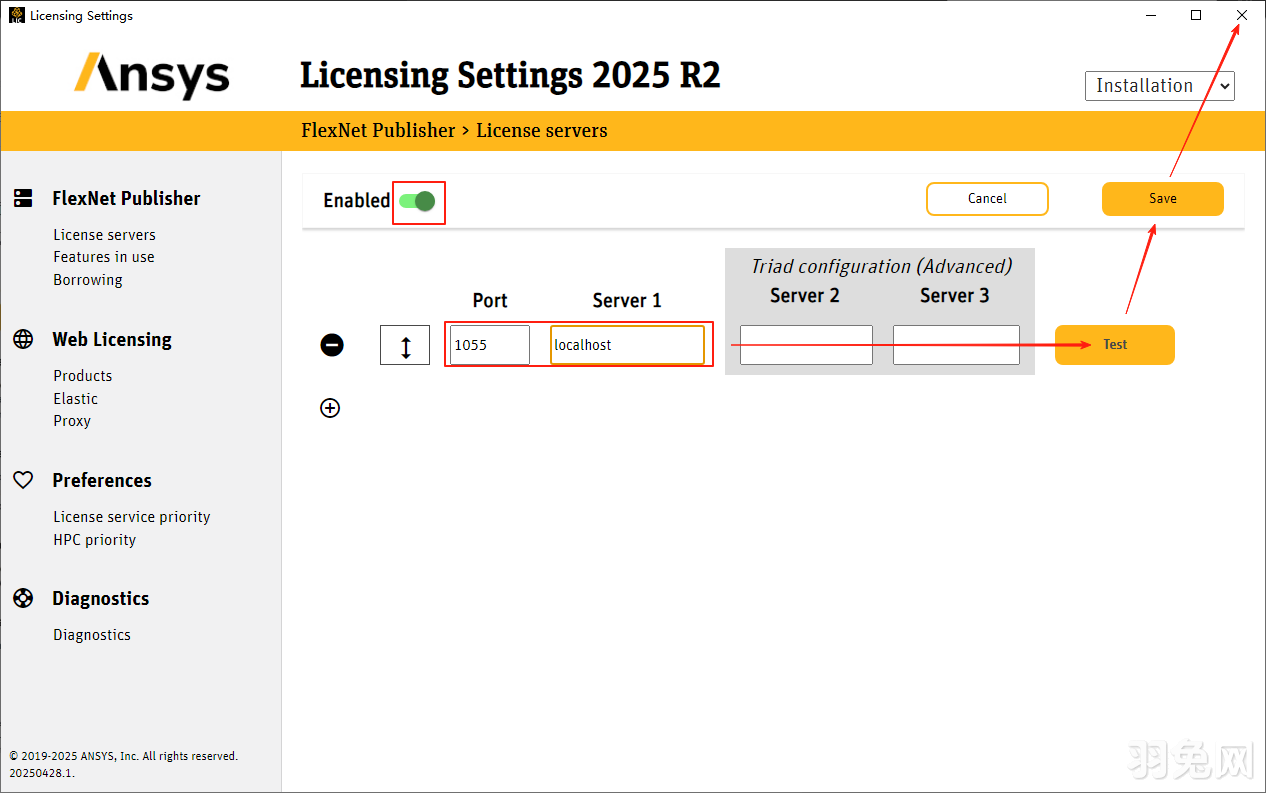Save the license server settings
The height and width of the screenshot is (793, 1266).
click(1162, 198)
